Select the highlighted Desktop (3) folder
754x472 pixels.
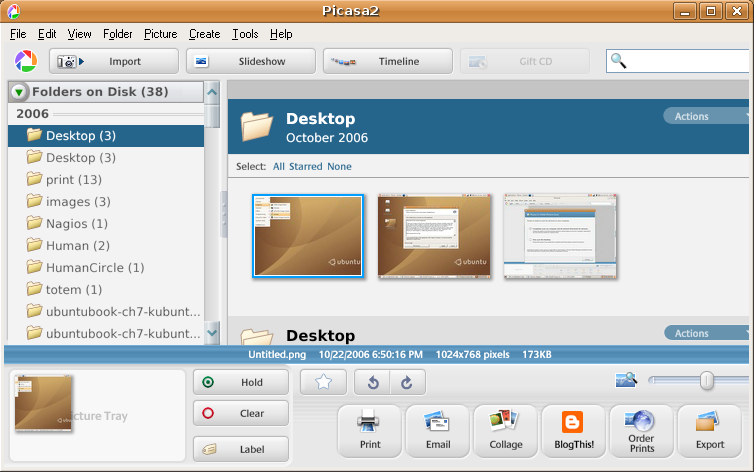(106, 136)
